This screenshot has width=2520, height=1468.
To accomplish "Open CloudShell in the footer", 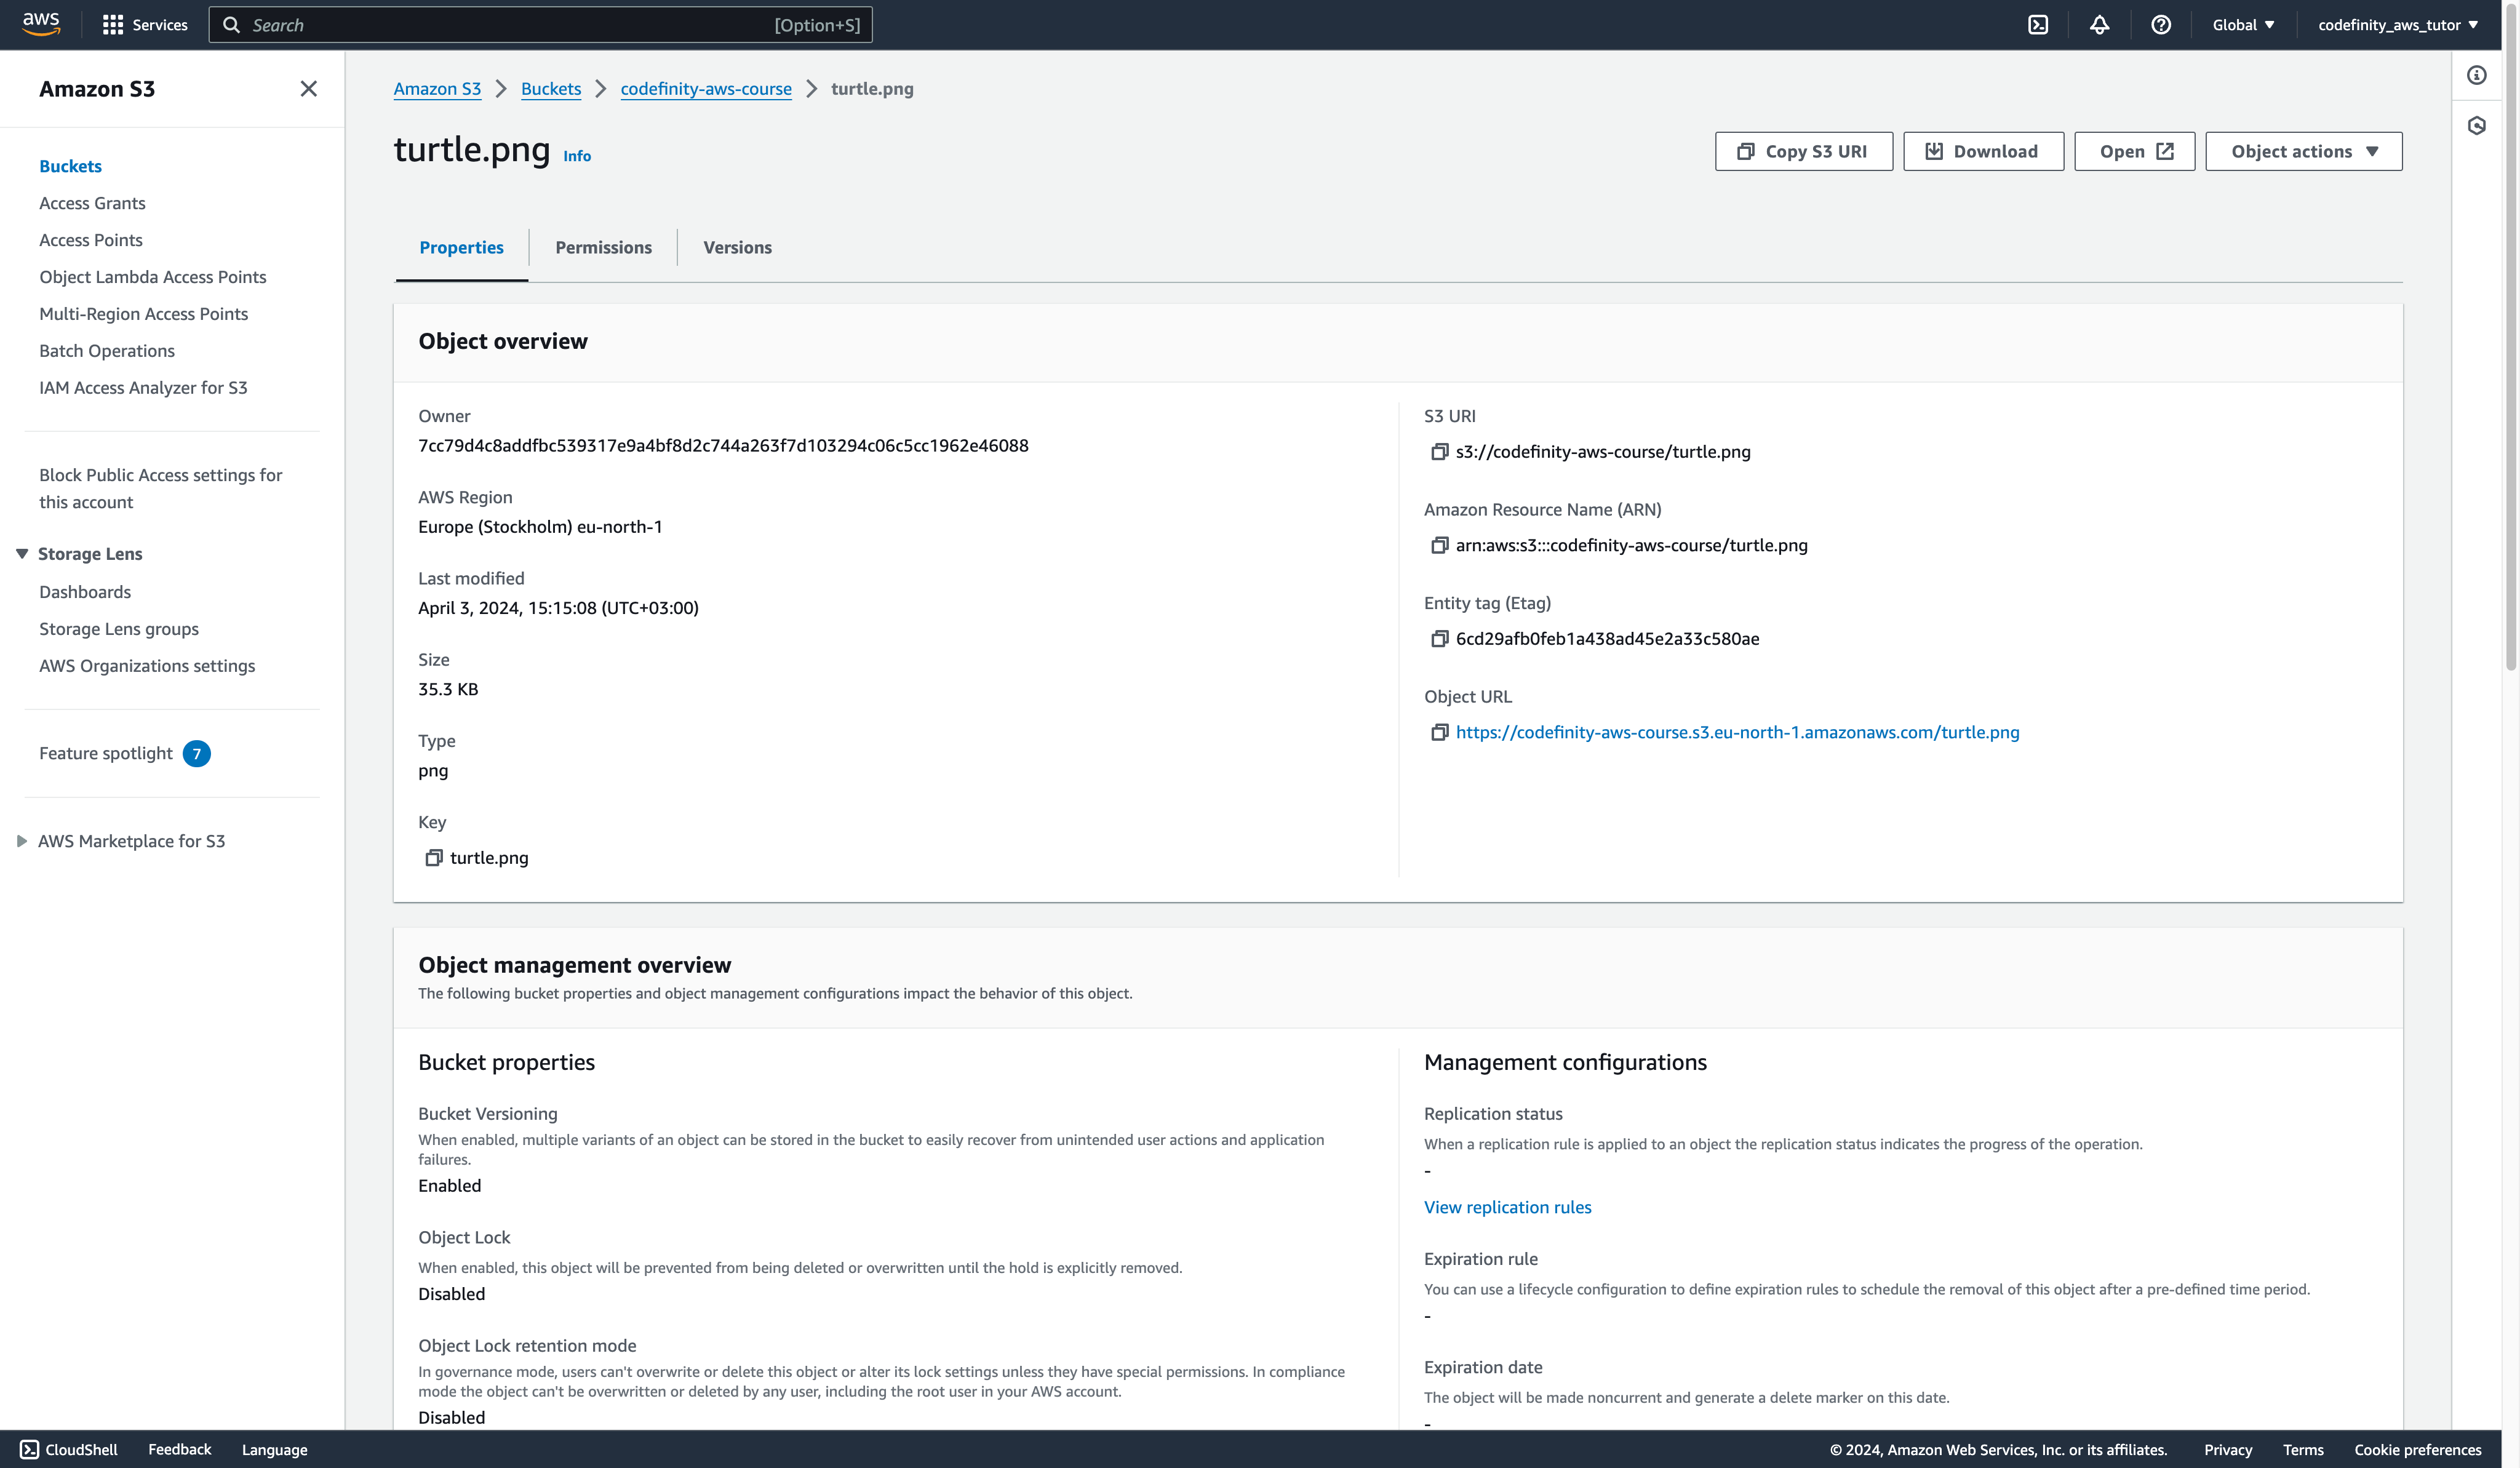I will (x=69, y=1449).
